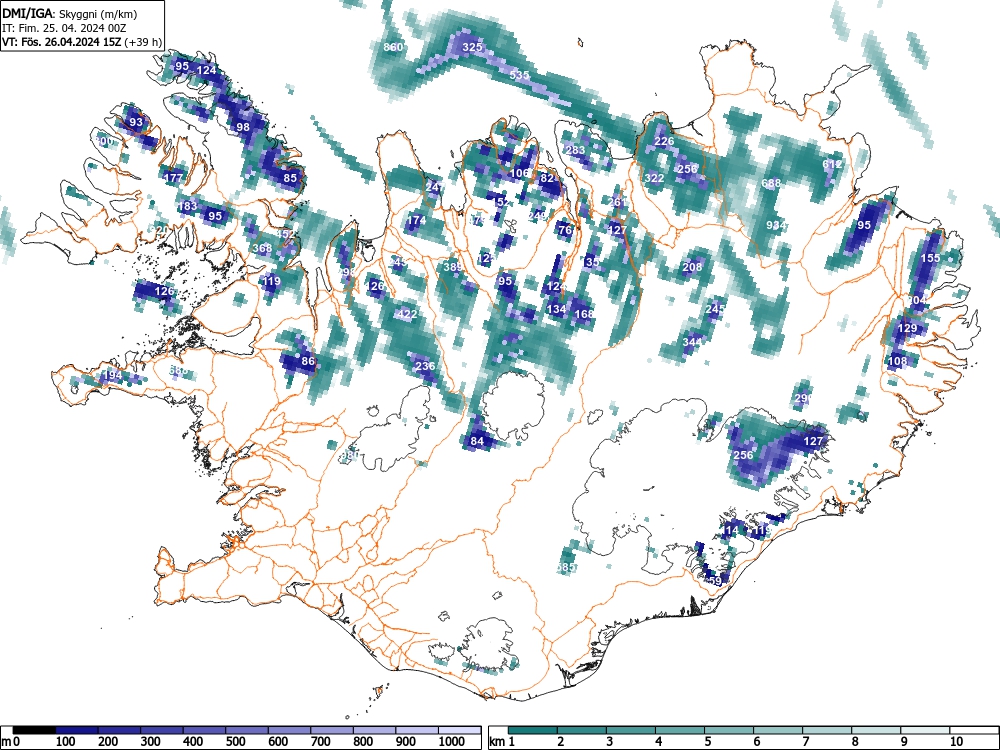Click visibility value 422 on map
Screen dimensions: 1000x750
[x=407, y=314]
